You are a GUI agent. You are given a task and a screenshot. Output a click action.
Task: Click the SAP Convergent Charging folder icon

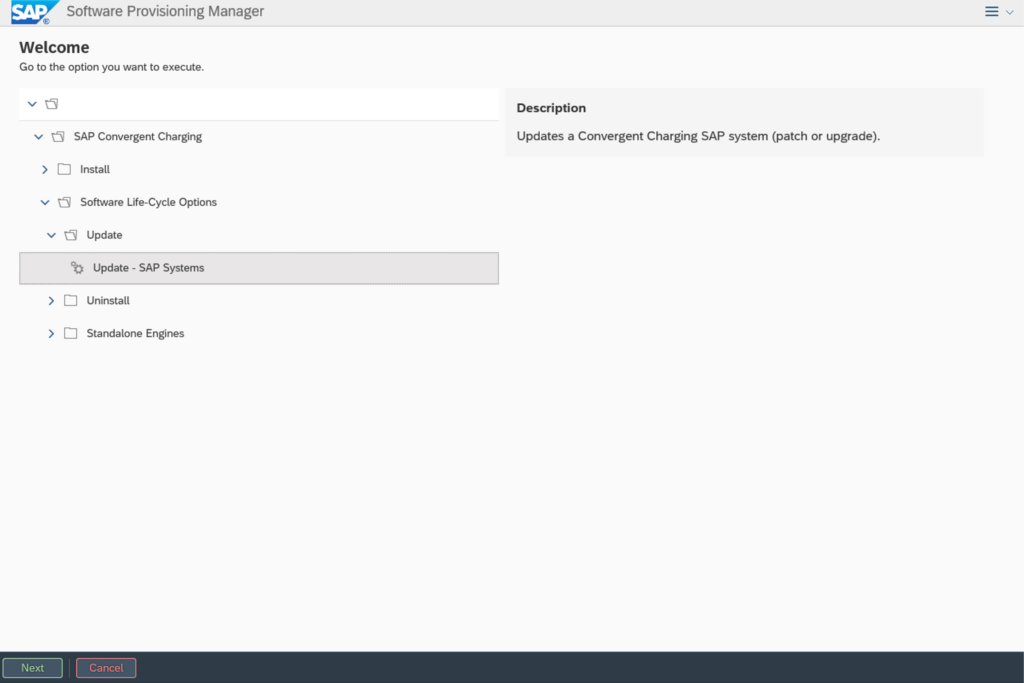pyautogui.click(x=58, y=136)
